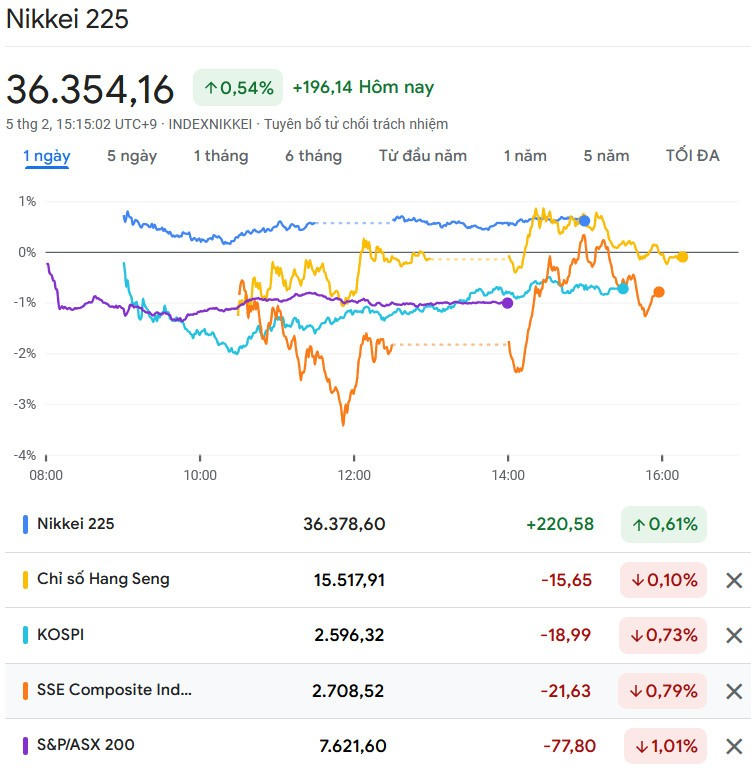Click the cyan KOSPI color marker
The height and width of the screenshot is (773, 751).
25,635
